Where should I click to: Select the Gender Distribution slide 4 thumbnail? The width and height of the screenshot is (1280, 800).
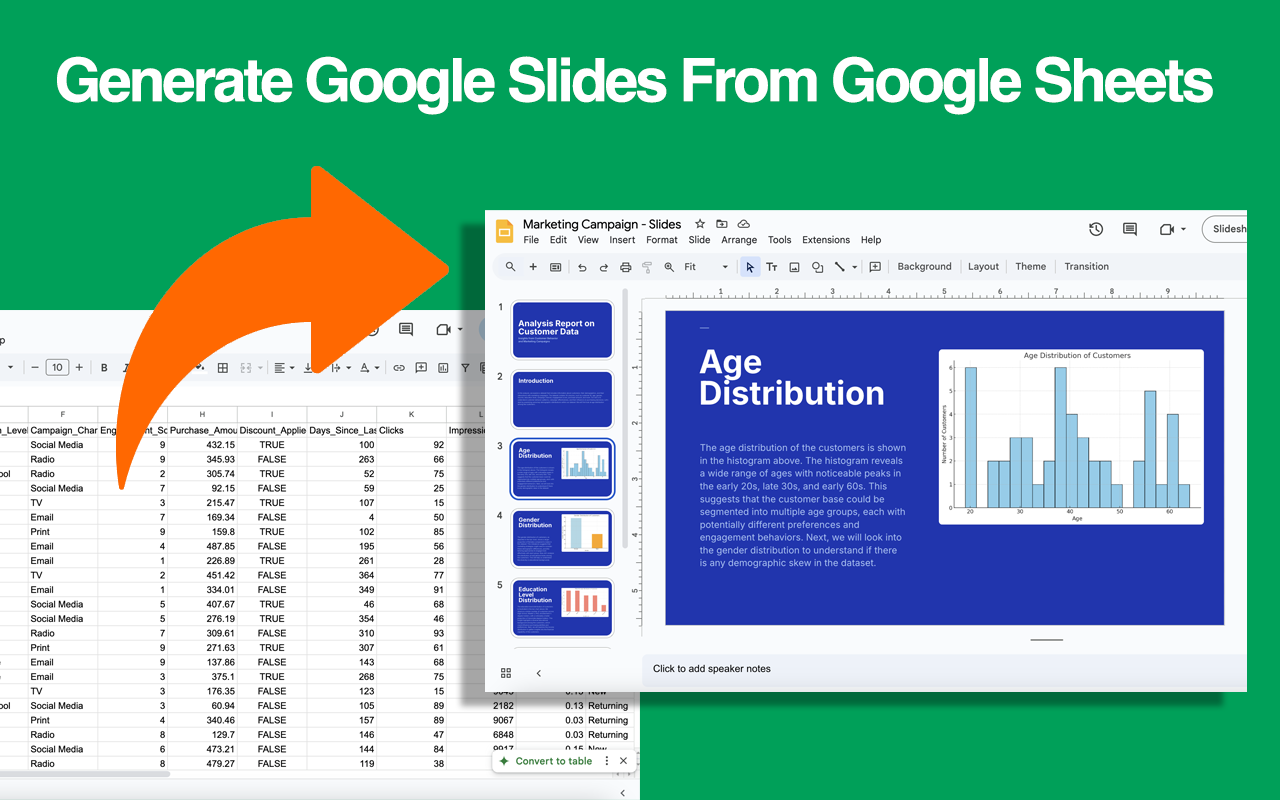562,539
